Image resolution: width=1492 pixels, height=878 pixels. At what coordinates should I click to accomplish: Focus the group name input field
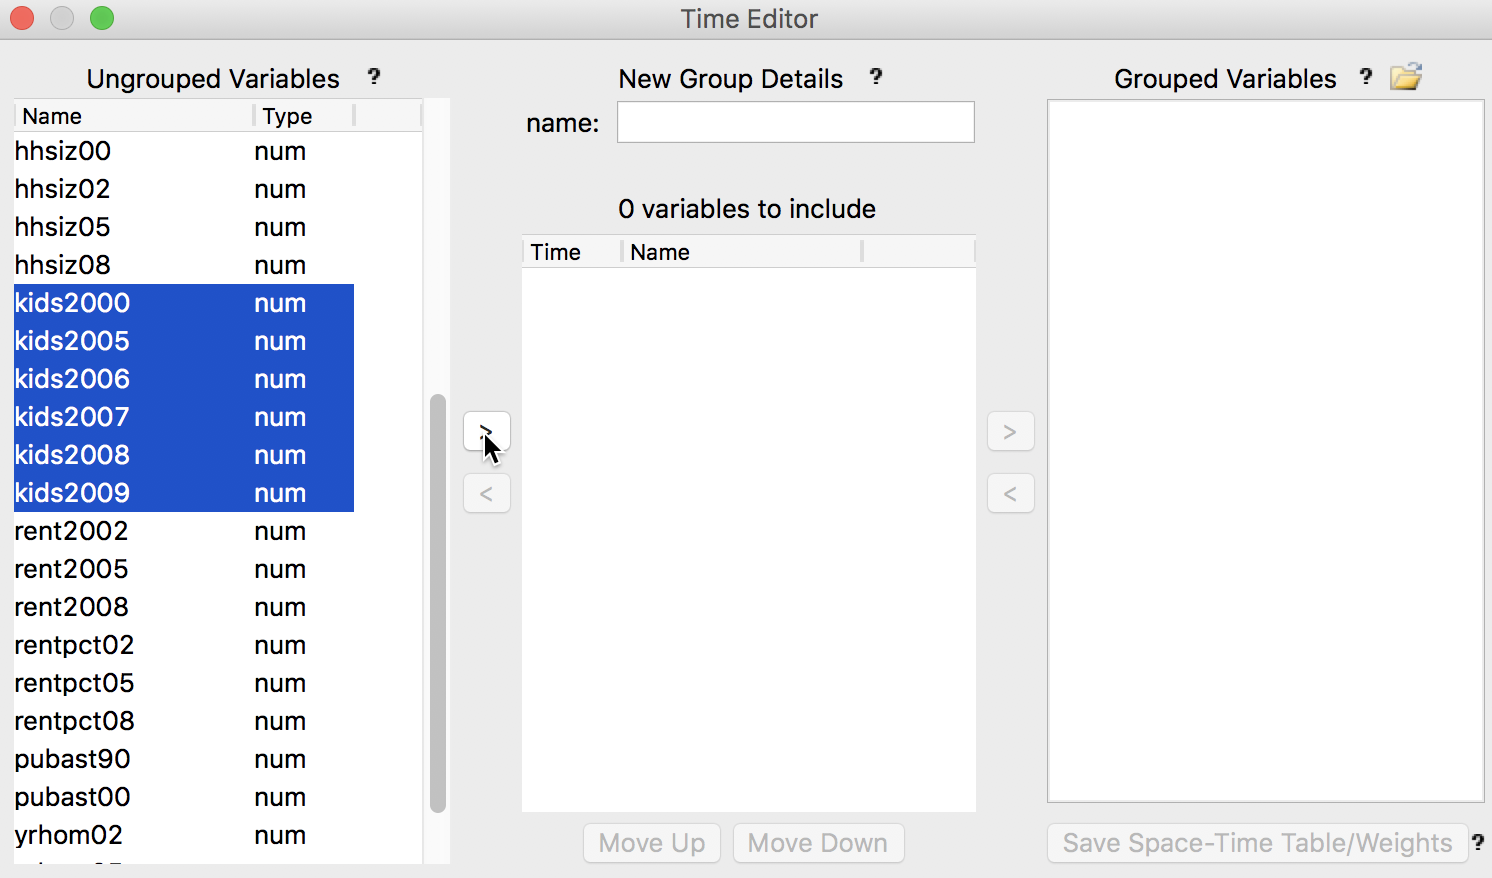pos(796,122)
